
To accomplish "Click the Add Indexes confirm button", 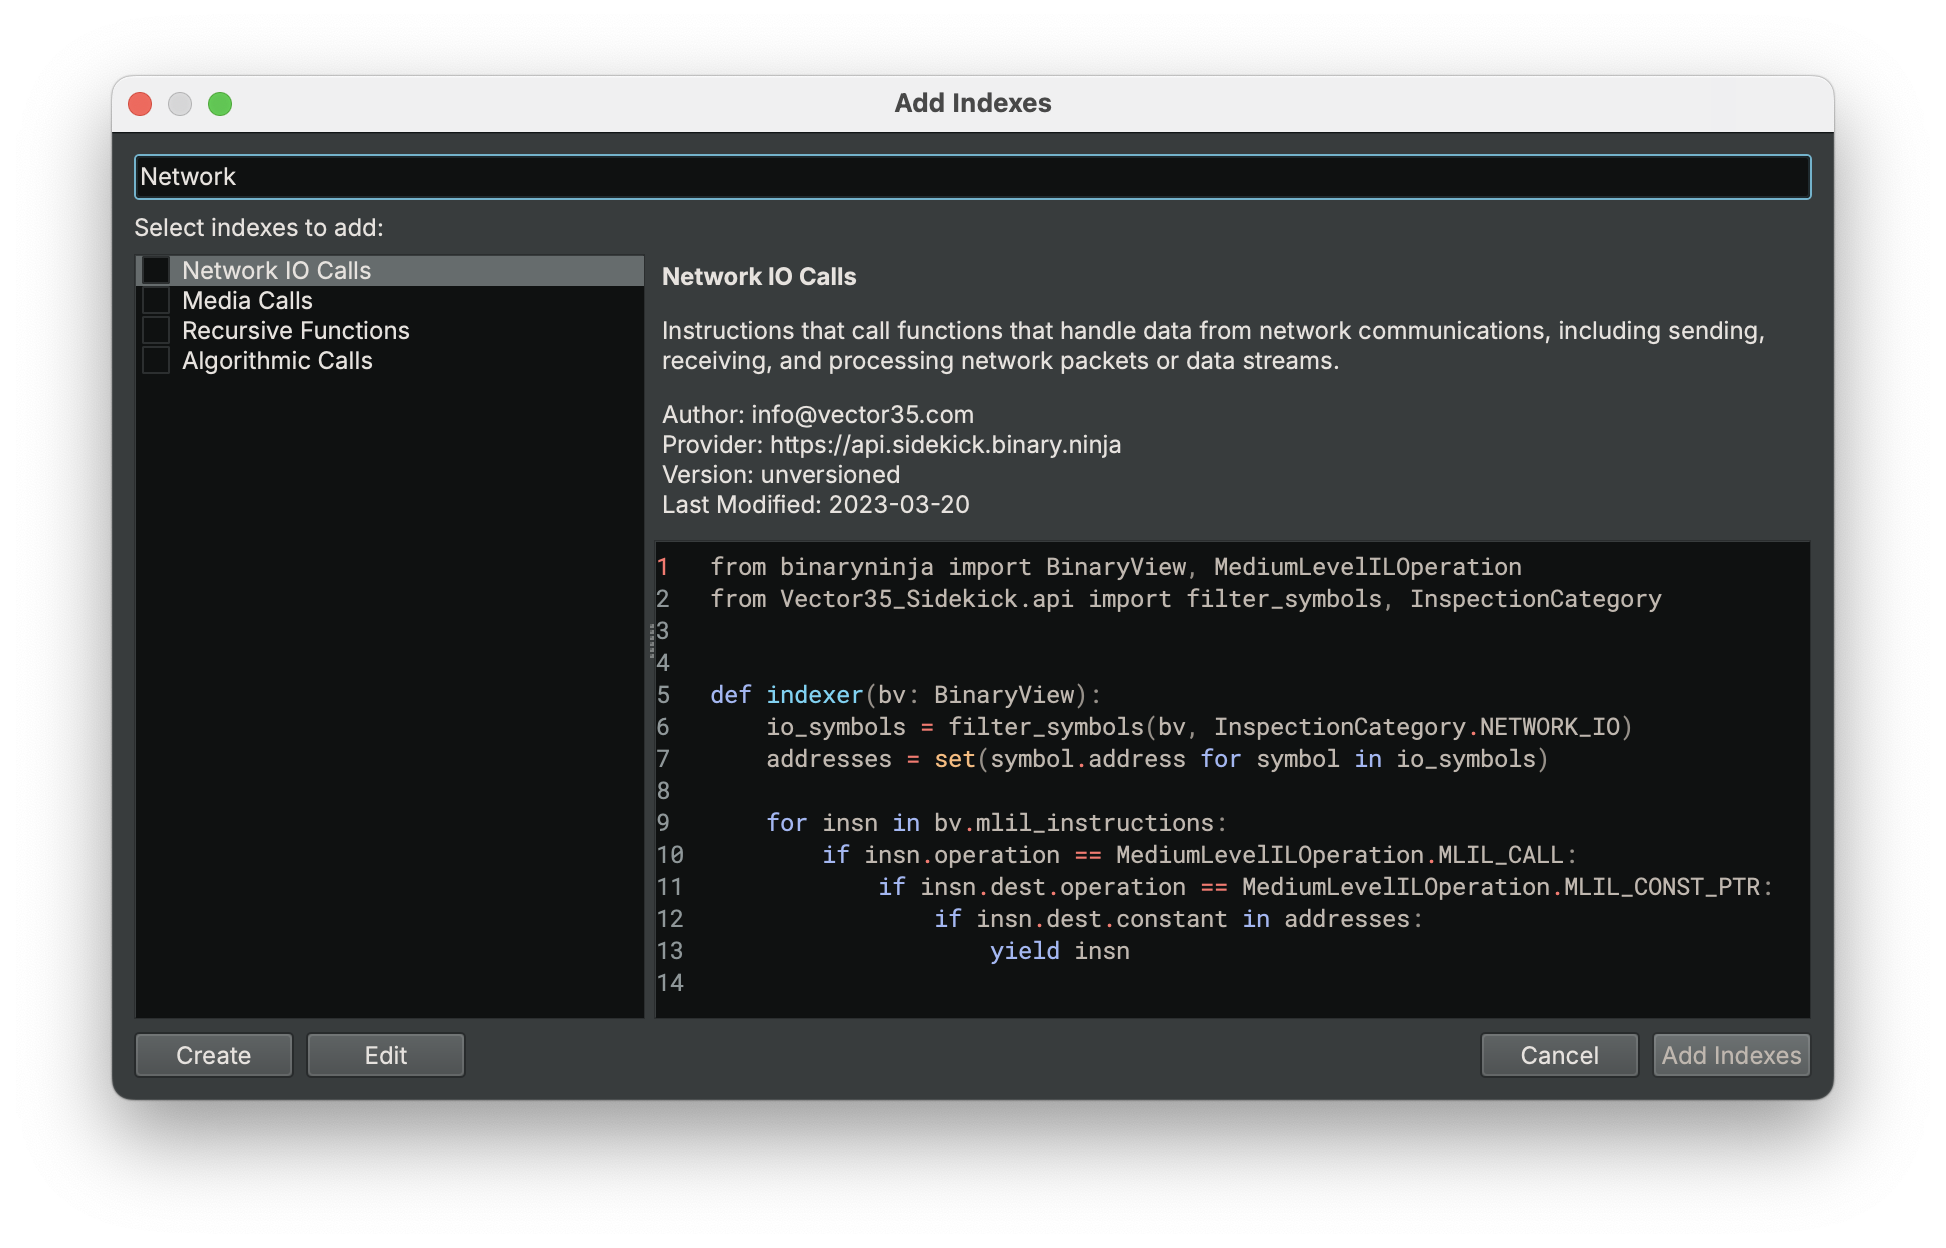I will click(1730, 1055).
